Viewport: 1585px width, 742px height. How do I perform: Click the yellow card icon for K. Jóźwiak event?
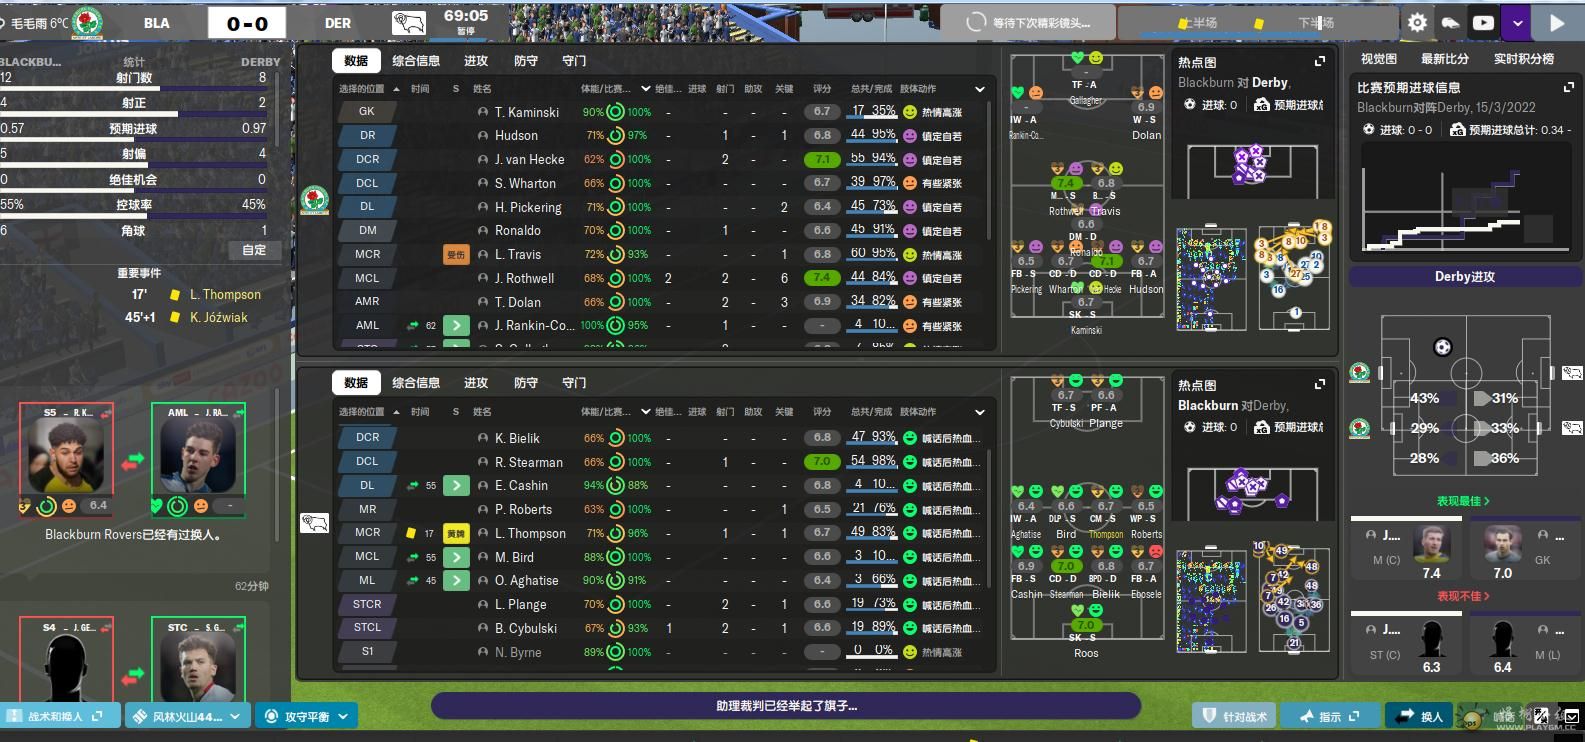(x=174, y=317)
